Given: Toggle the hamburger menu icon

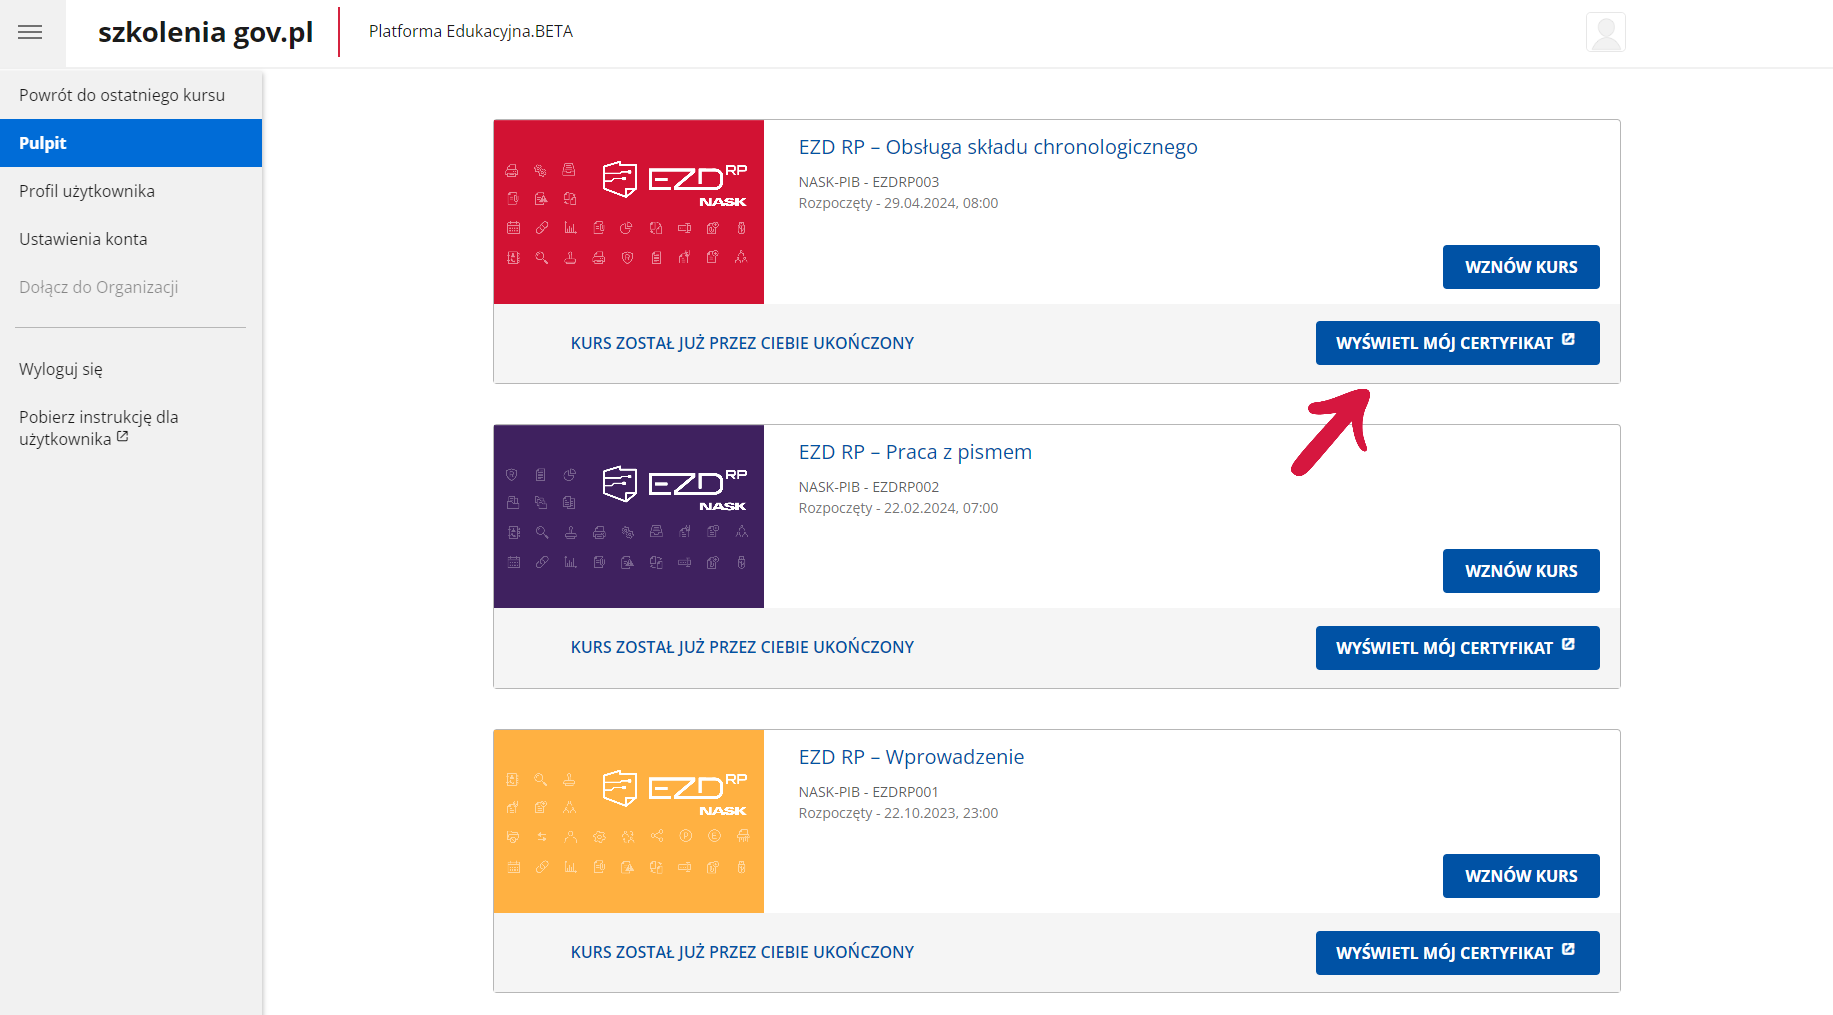Looking at the screenshot, I should 31,32.
